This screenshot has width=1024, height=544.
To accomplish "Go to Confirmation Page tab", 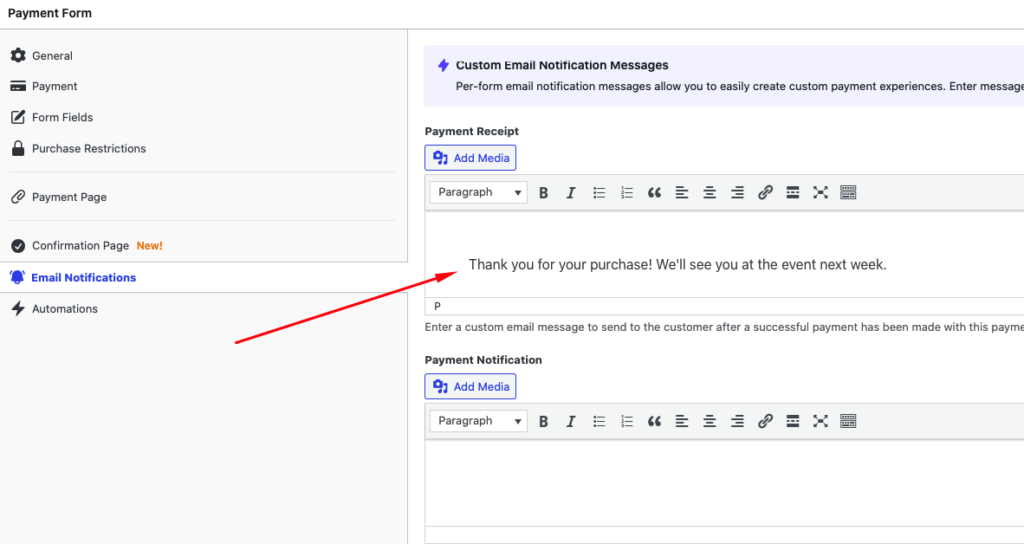I will [80, 245].
